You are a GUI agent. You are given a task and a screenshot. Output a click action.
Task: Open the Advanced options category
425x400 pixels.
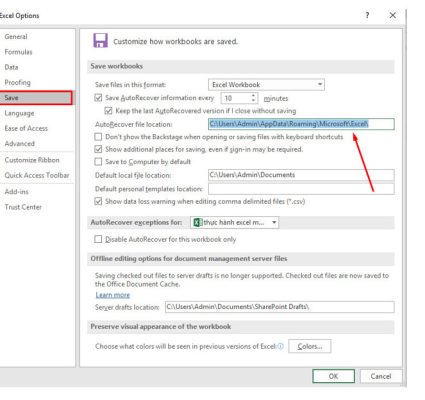(x=19, y=144)
